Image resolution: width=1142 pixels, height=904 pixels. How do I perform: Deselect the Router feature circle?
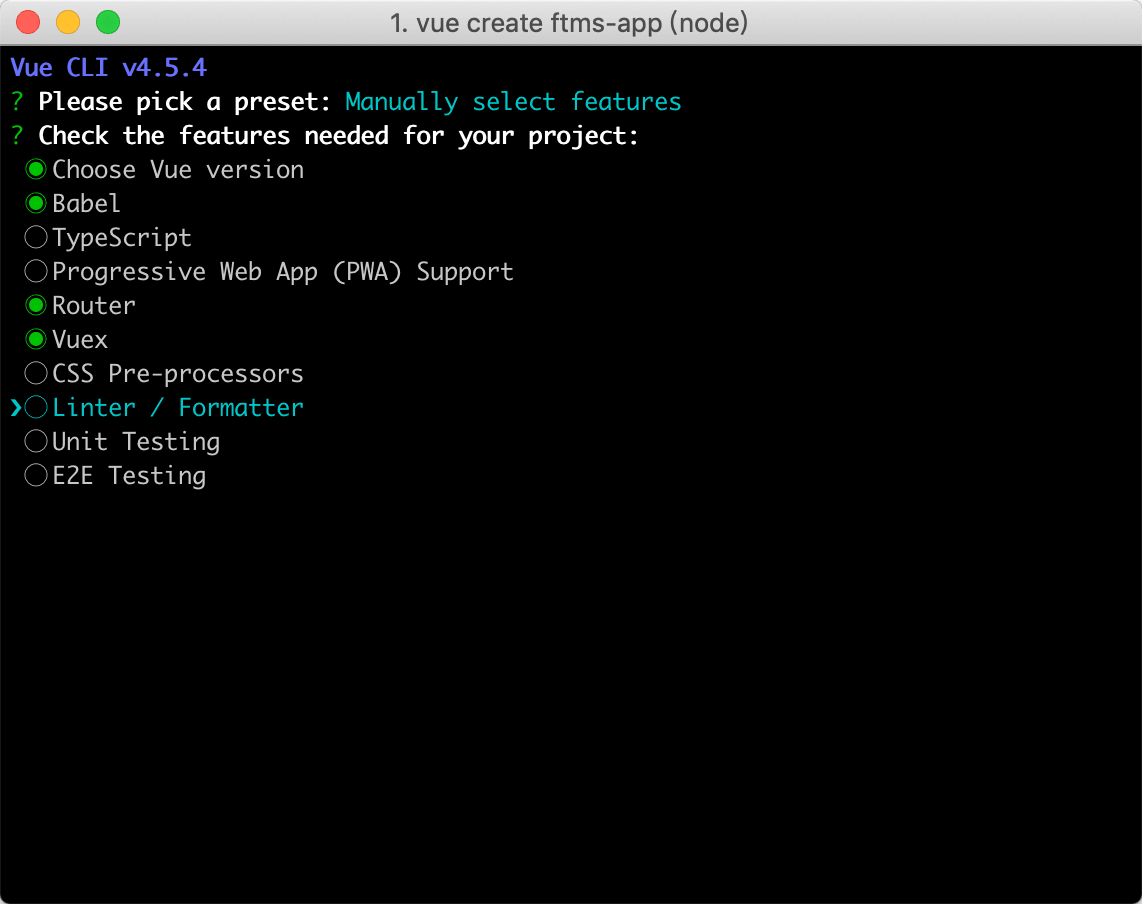[37, 306]
